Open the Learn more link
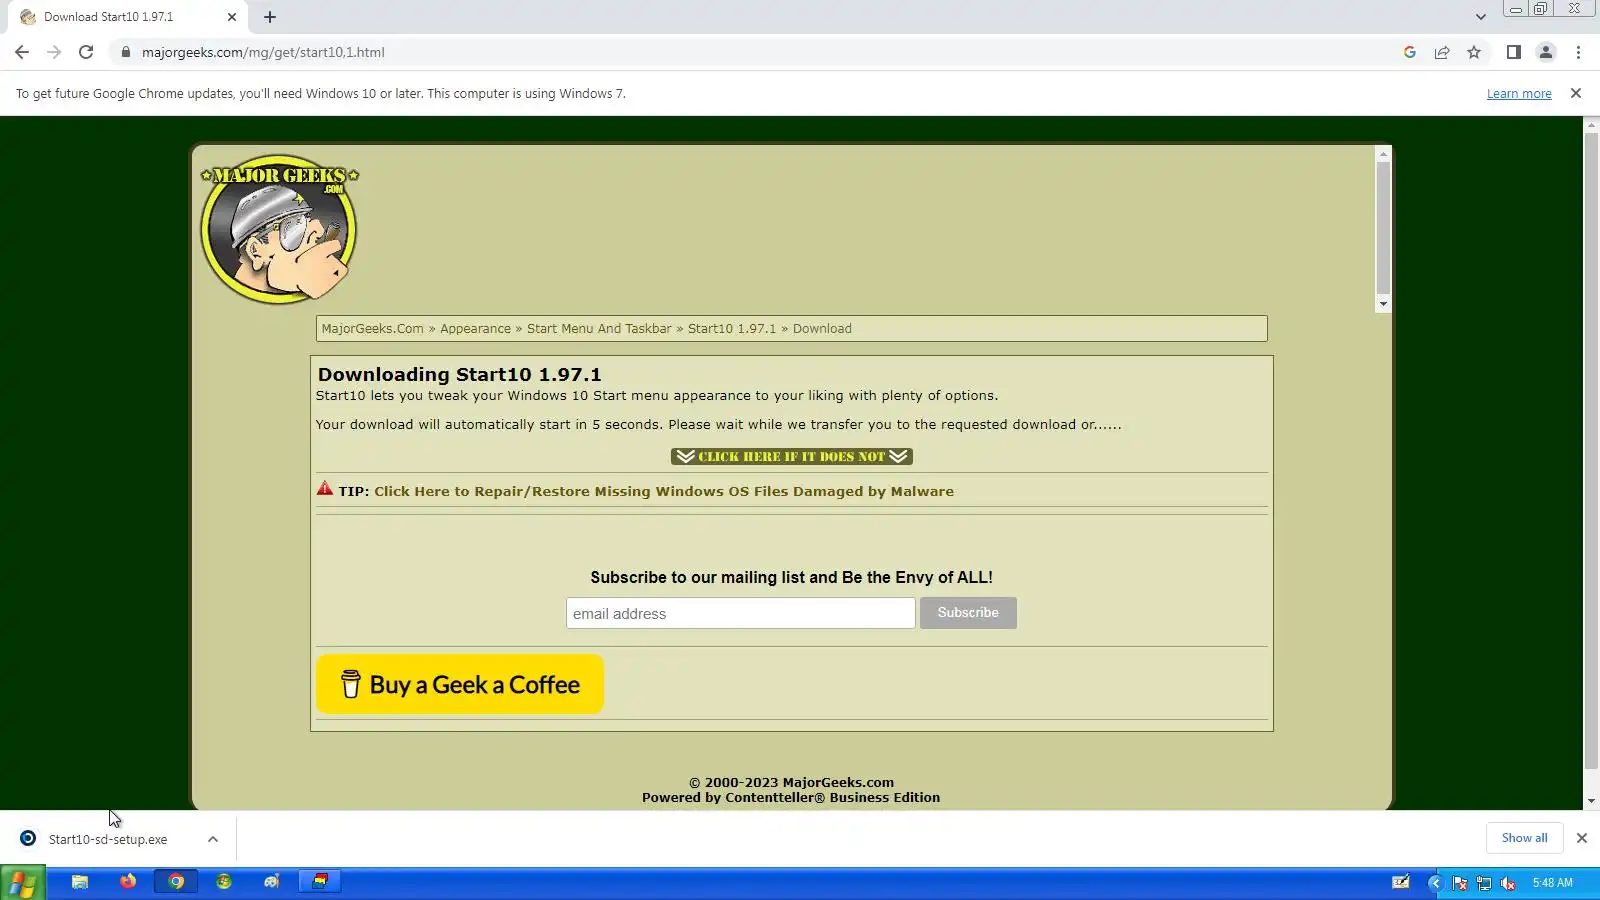The width and height of the screenshot is (1600, 900). tap(1519, 94)
